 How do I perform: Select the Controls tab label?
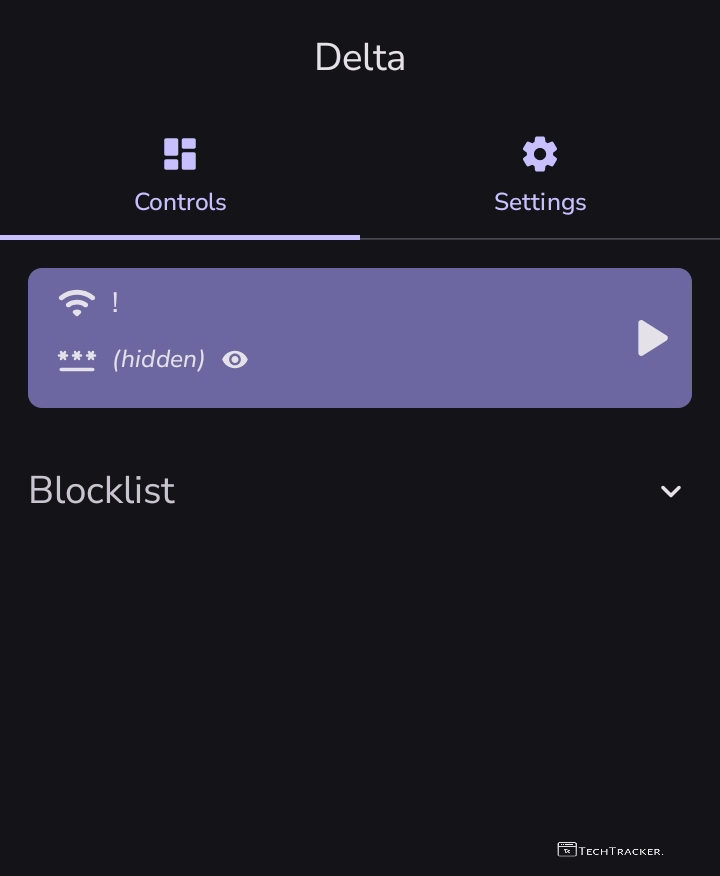coord(180,202)
